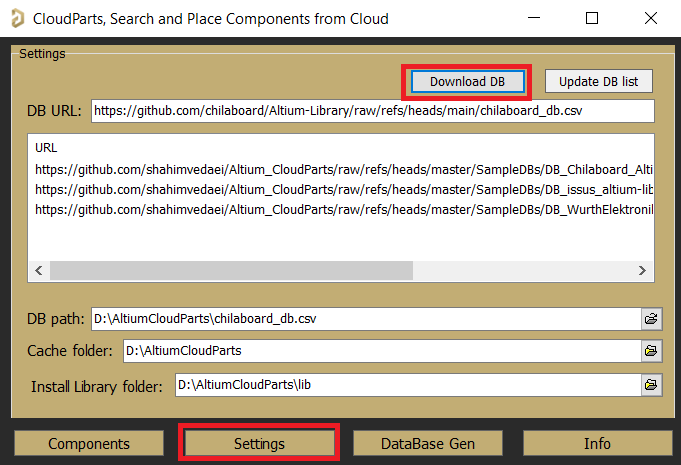
Task: Focus the DB path input field
Action: coord(366,319)
